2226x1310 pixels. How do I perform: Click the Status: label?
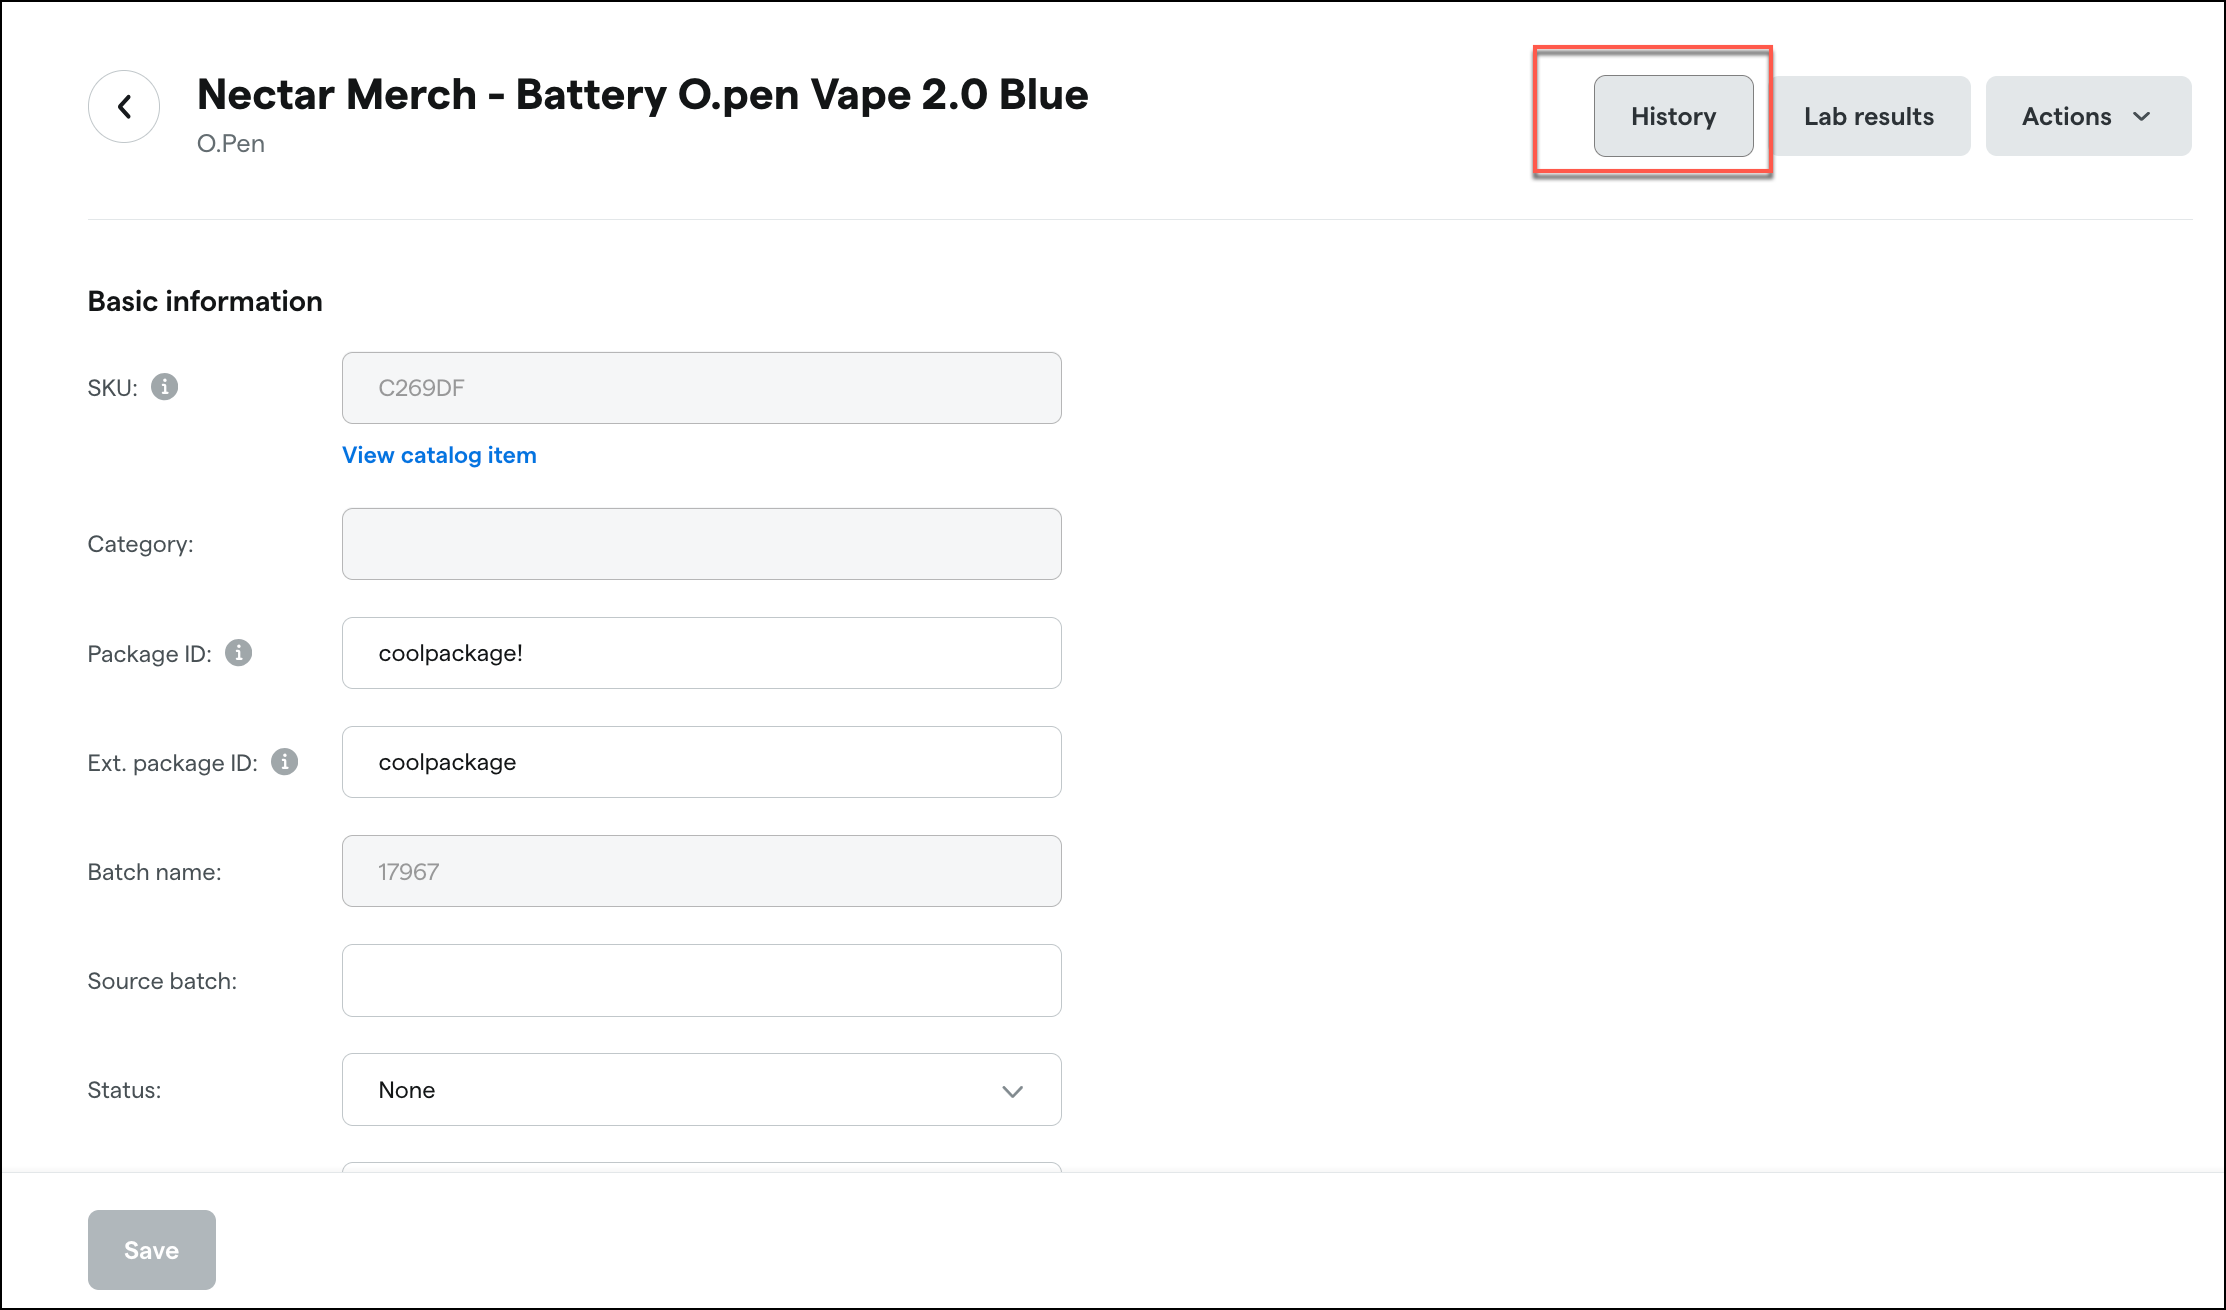point(124,1090)
